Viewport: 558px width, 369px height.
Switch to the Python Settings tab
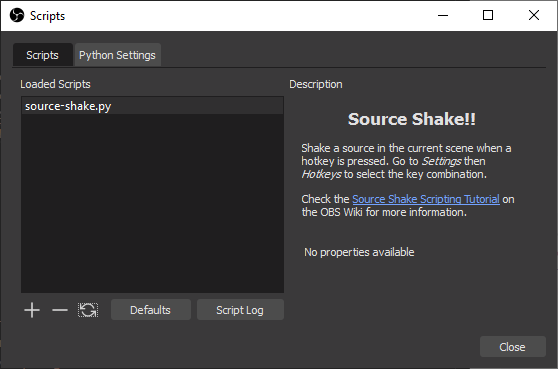point(117,55)
